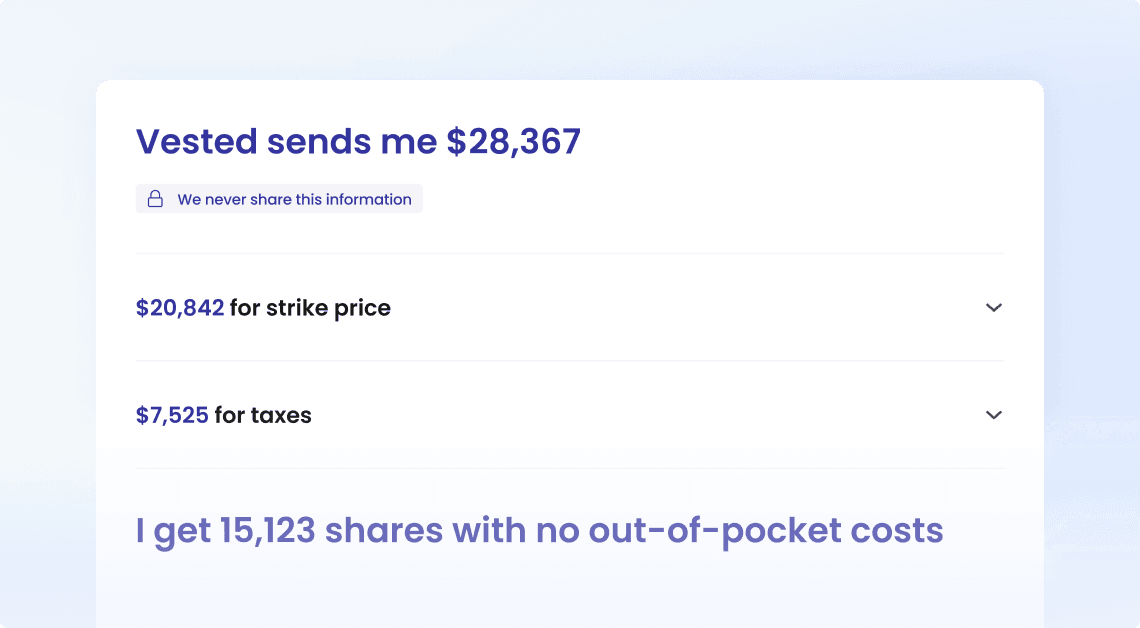Click the empty middle of the strike price row
The image size is (1140, 628).
(x=680, y=308)
